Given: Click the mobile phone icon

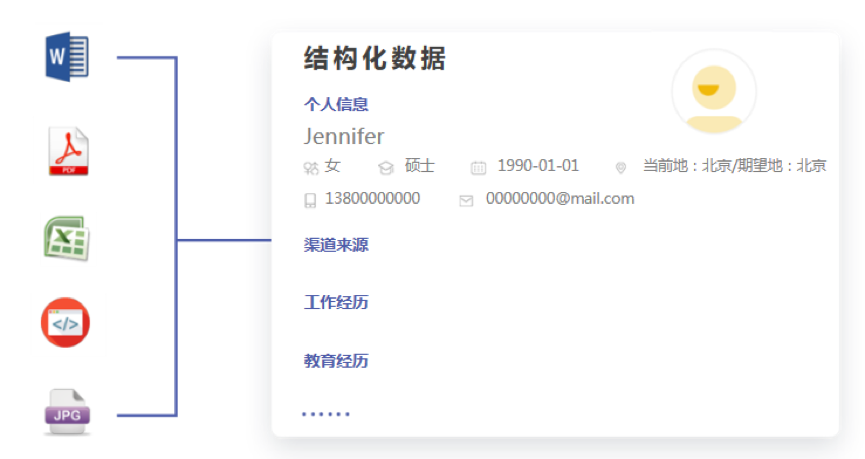Looking at the screenshot, I should 310,200.
